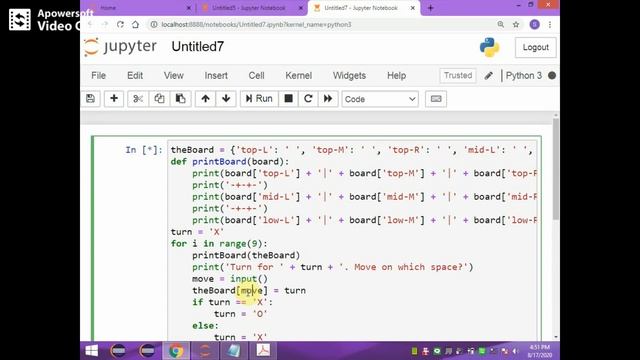
Task: Open the Chrome profile avatar
Action: click(534, 24)
